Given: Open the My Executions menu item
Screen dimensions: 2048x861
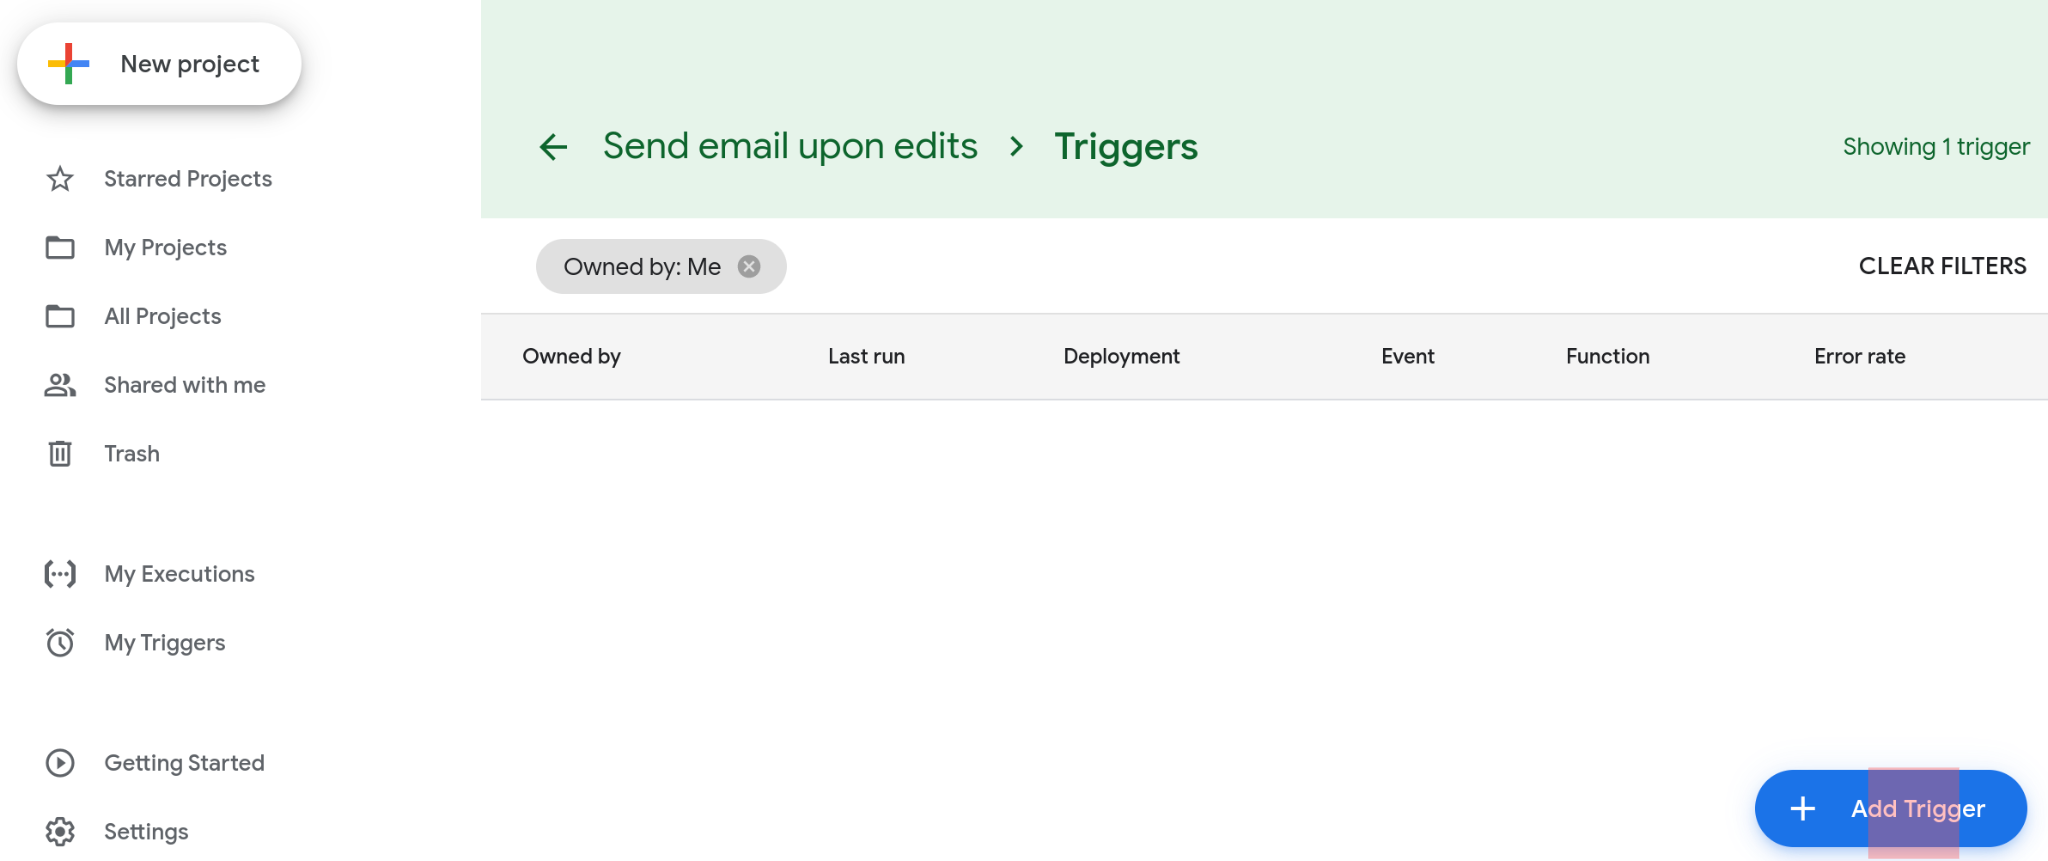Looking at the screenshot, I should pos(179,574).
